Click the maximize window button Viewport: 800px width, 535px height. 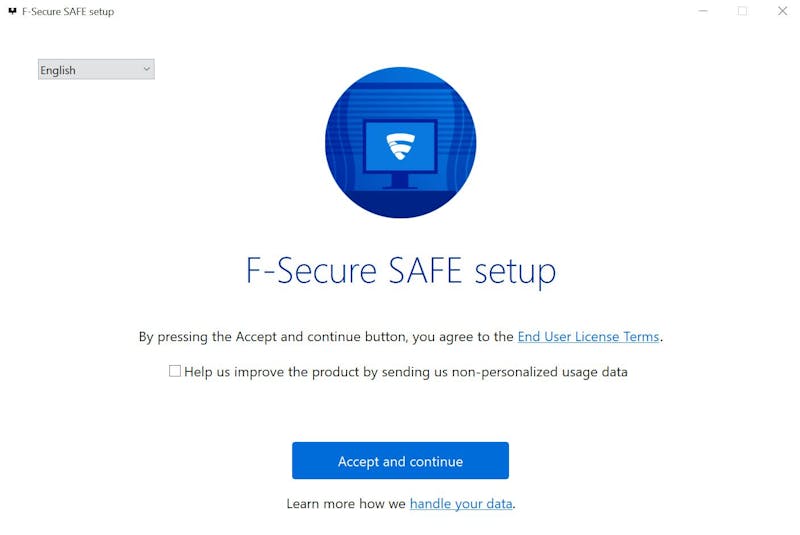(742, 12)
